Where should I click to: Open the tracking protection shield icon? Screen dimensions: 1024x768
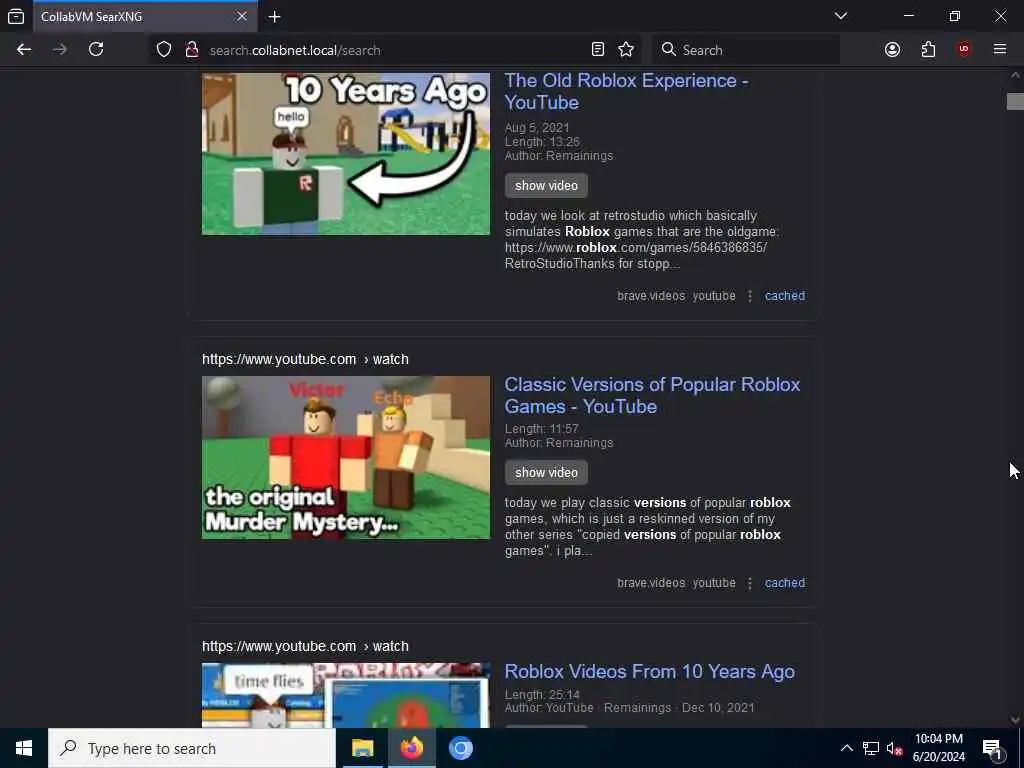164,50
